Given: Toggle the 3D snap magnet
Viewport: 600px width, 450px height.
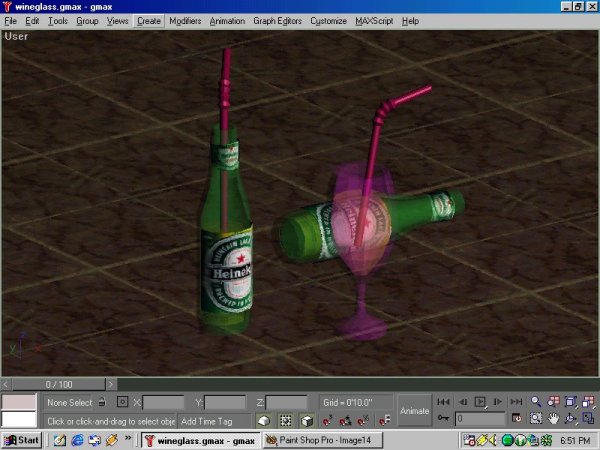Looking at the screenshot, I should (x=327, y=421).
